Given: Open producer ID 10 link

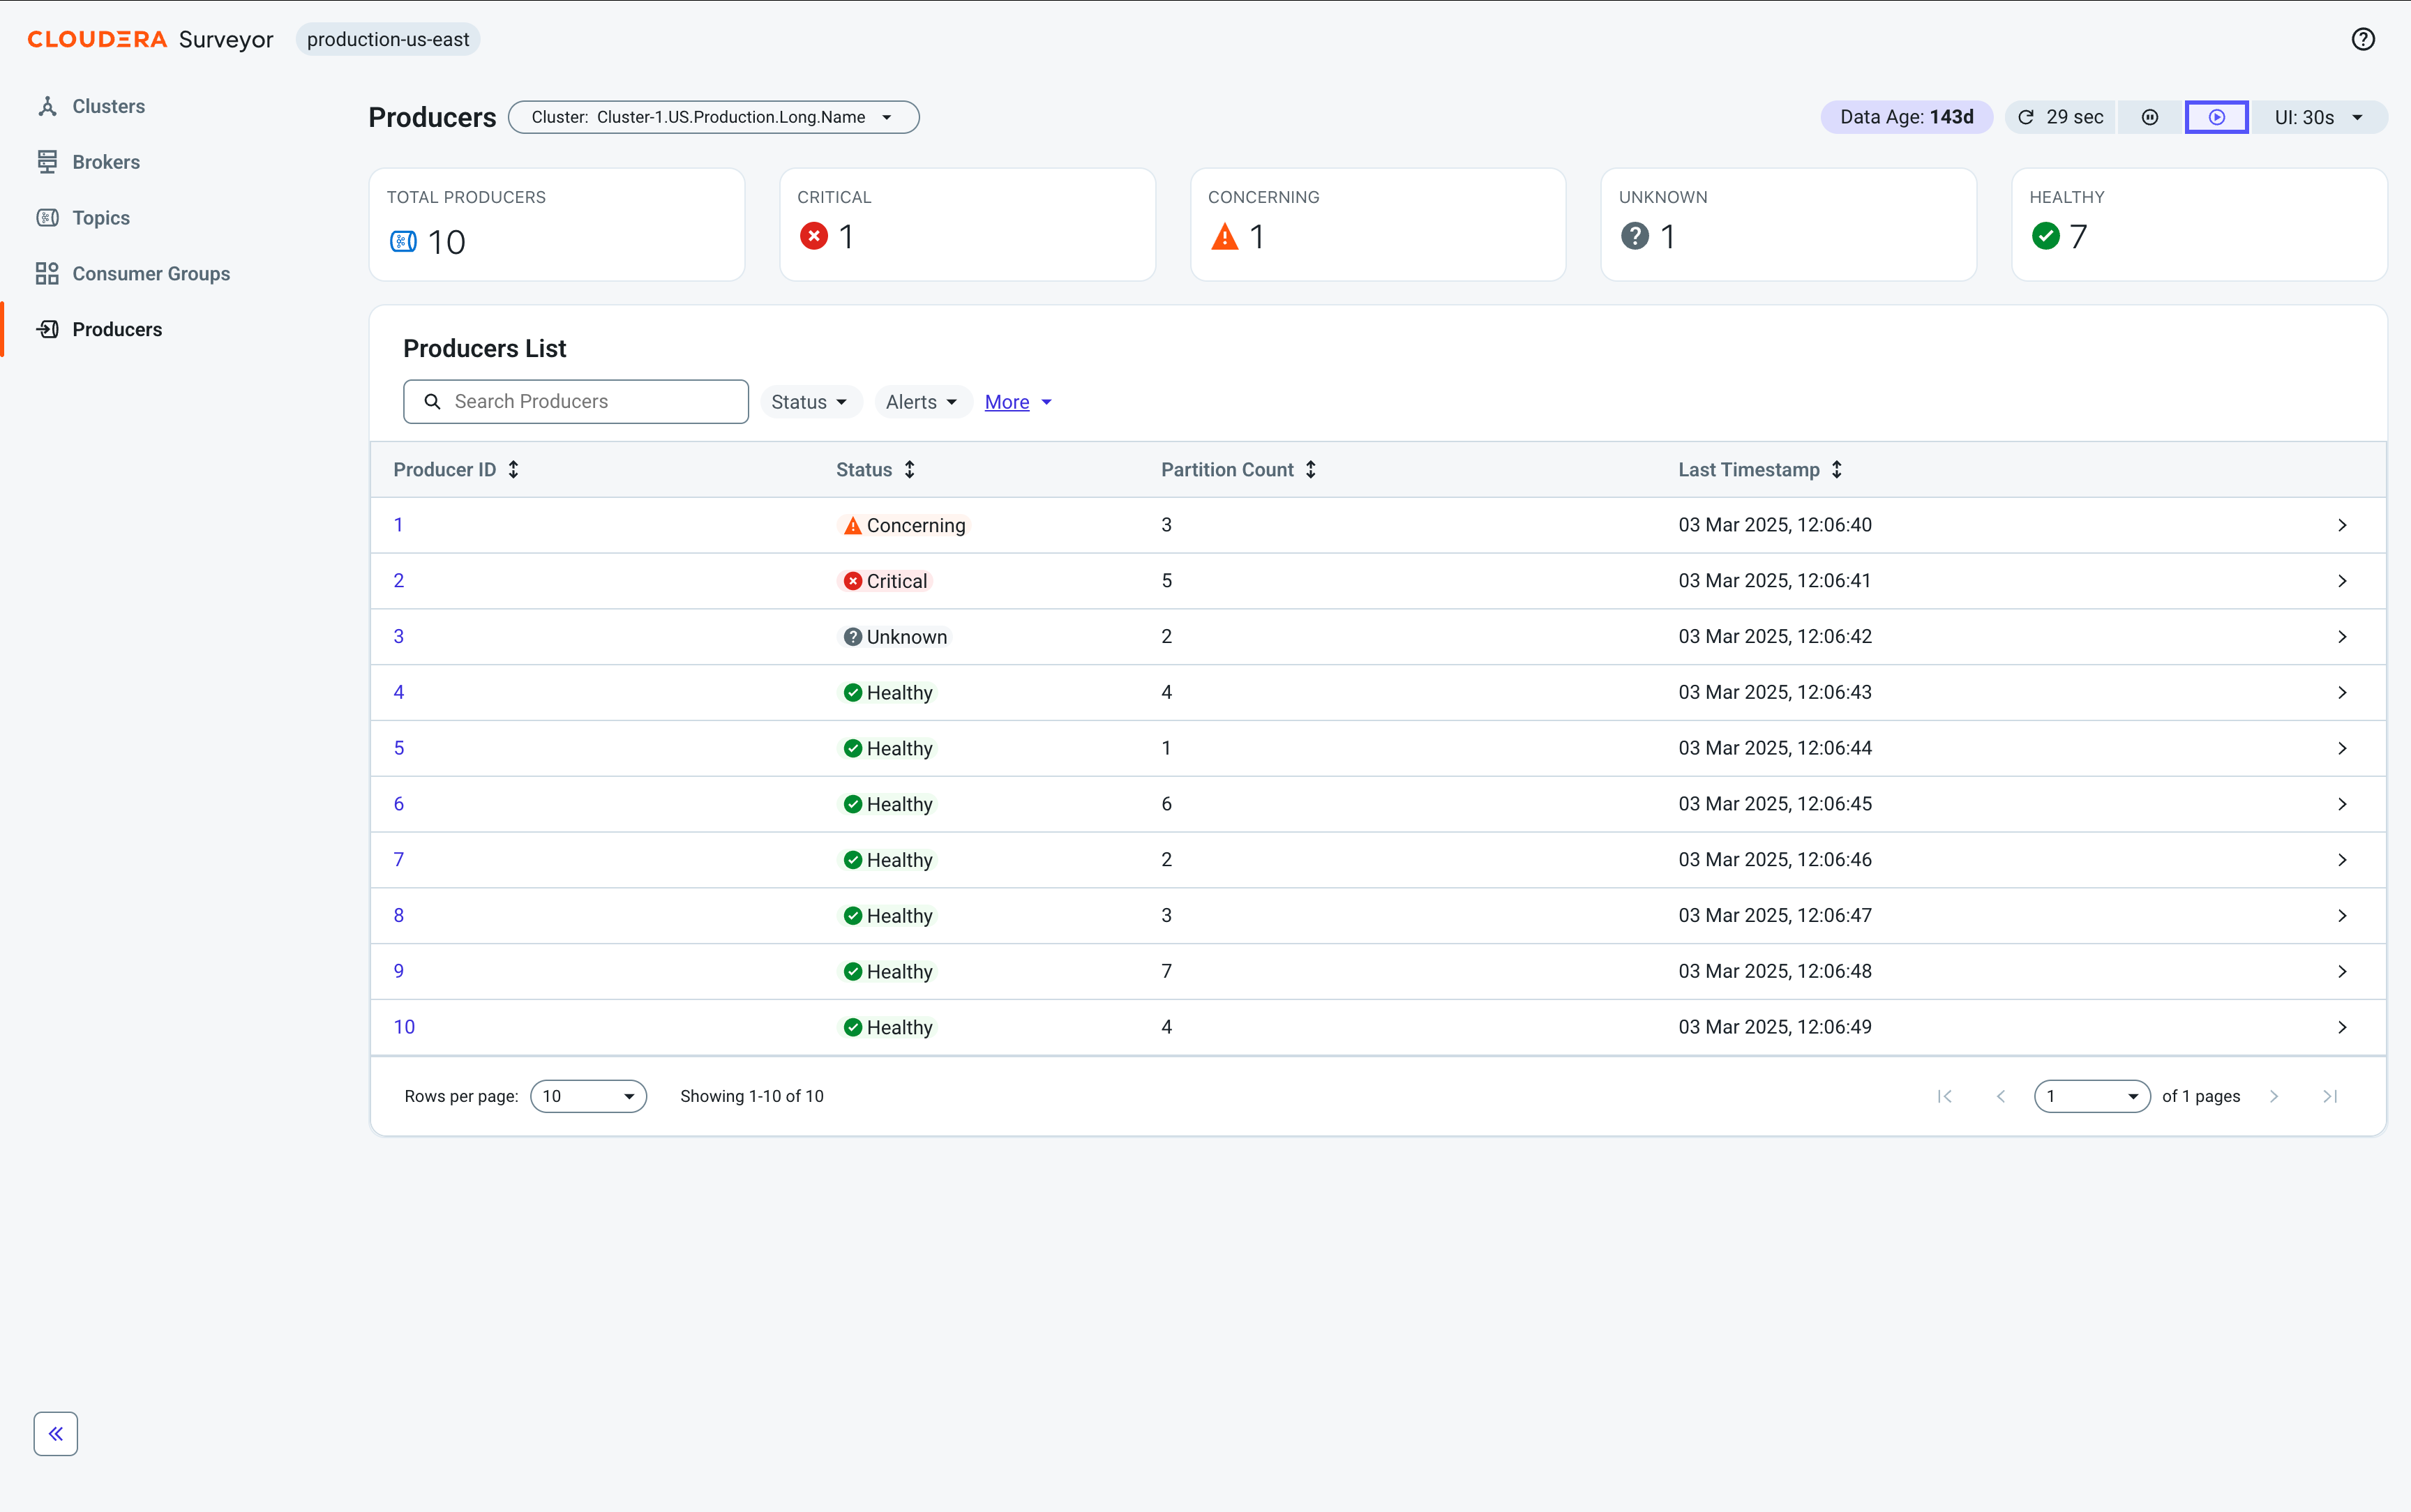Looking at the screenshot, I should point(404,1027).
